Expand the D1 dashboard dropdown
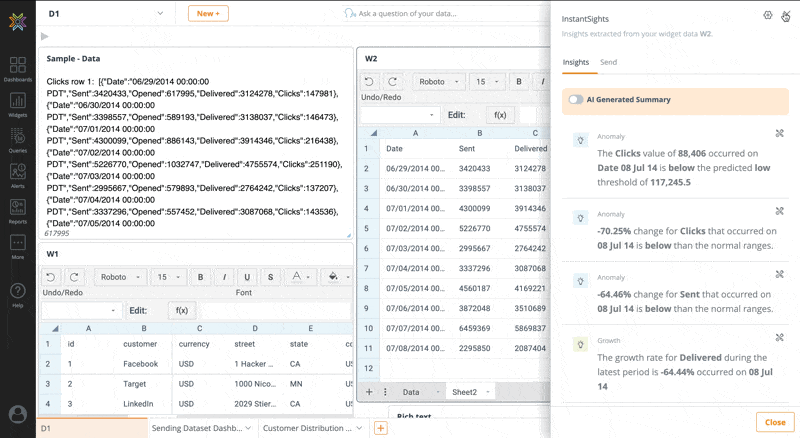 point(160,13)
